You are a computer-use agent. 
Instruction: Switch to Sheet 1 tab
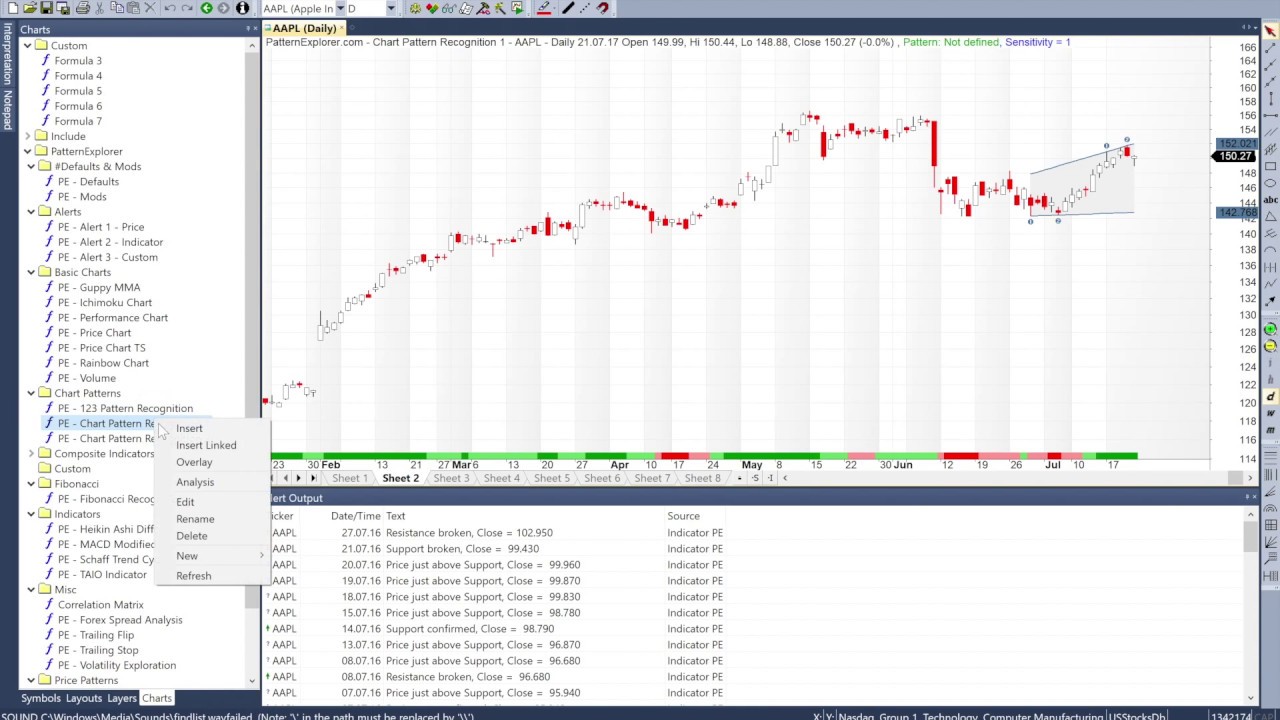(350, 478)
